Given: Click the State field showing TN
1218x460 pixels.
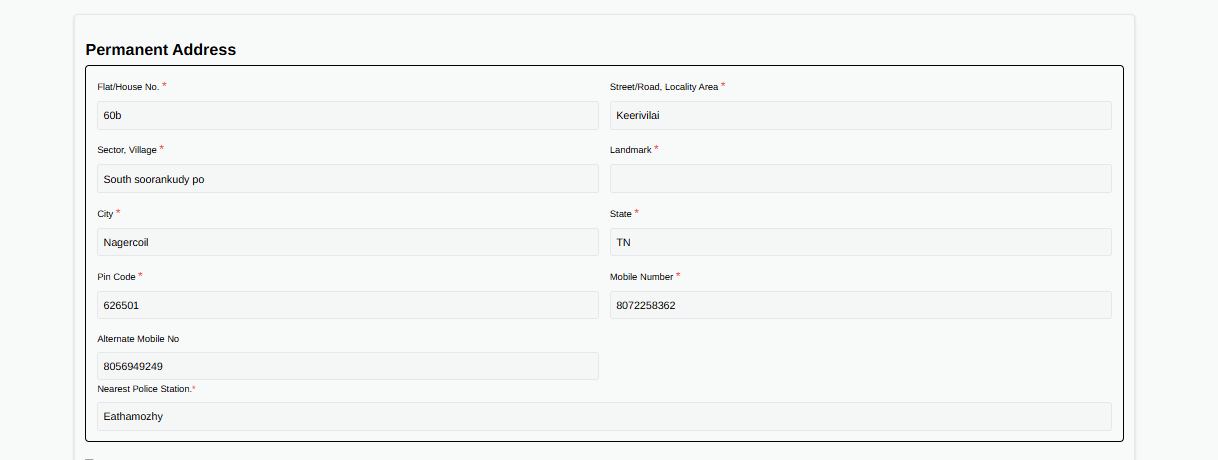Looking at the screenshot, I should pos(860,242).
